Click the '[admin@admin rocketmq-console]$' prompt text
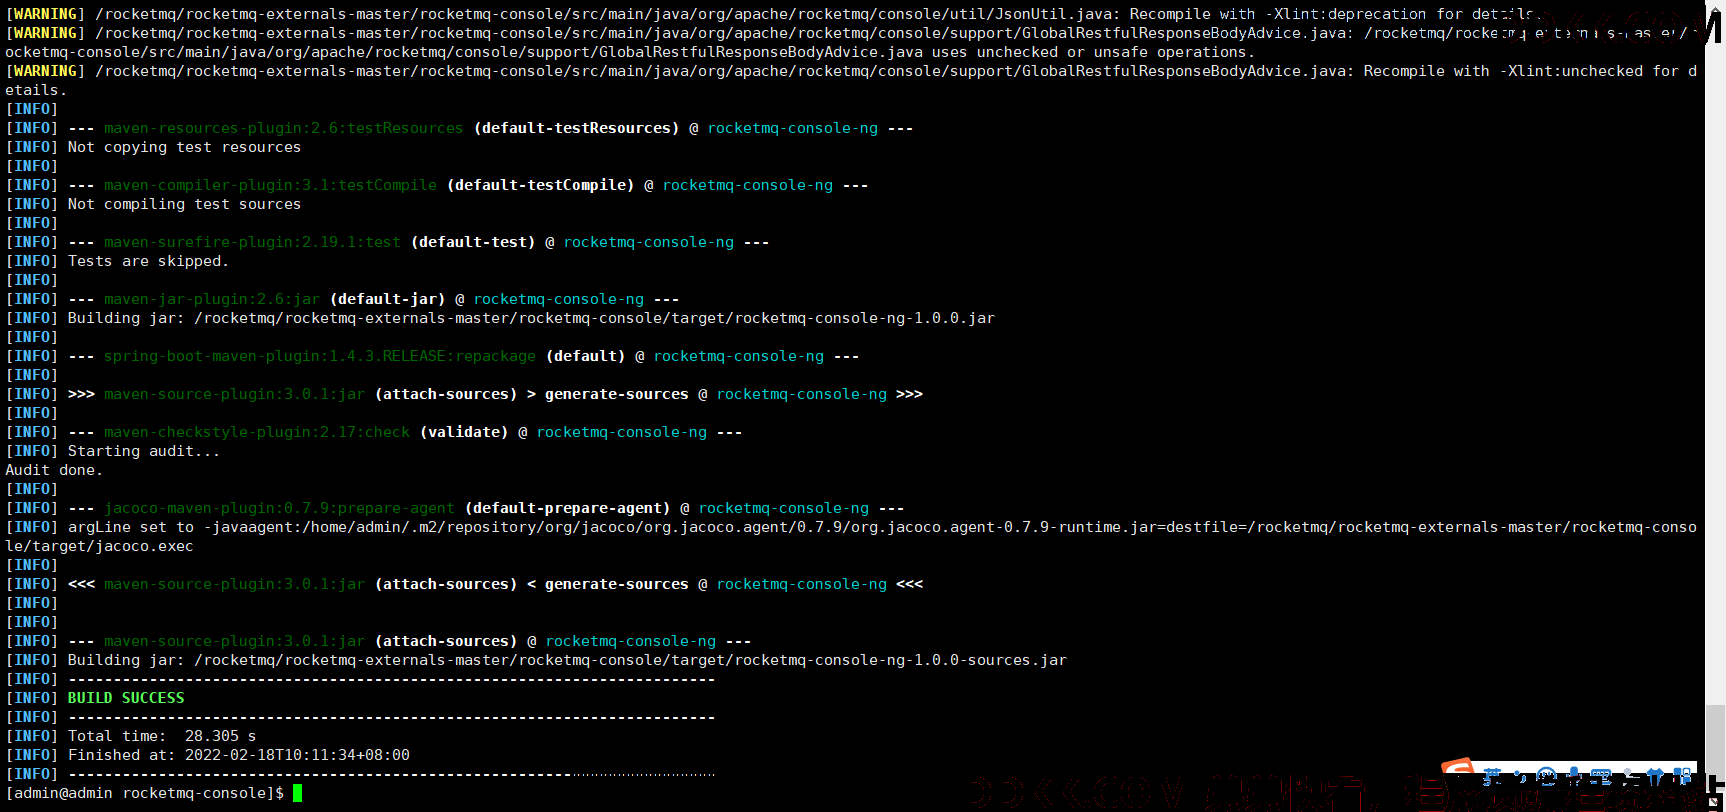The height and width of the screenshot is (812, 1726). point(145,793)
